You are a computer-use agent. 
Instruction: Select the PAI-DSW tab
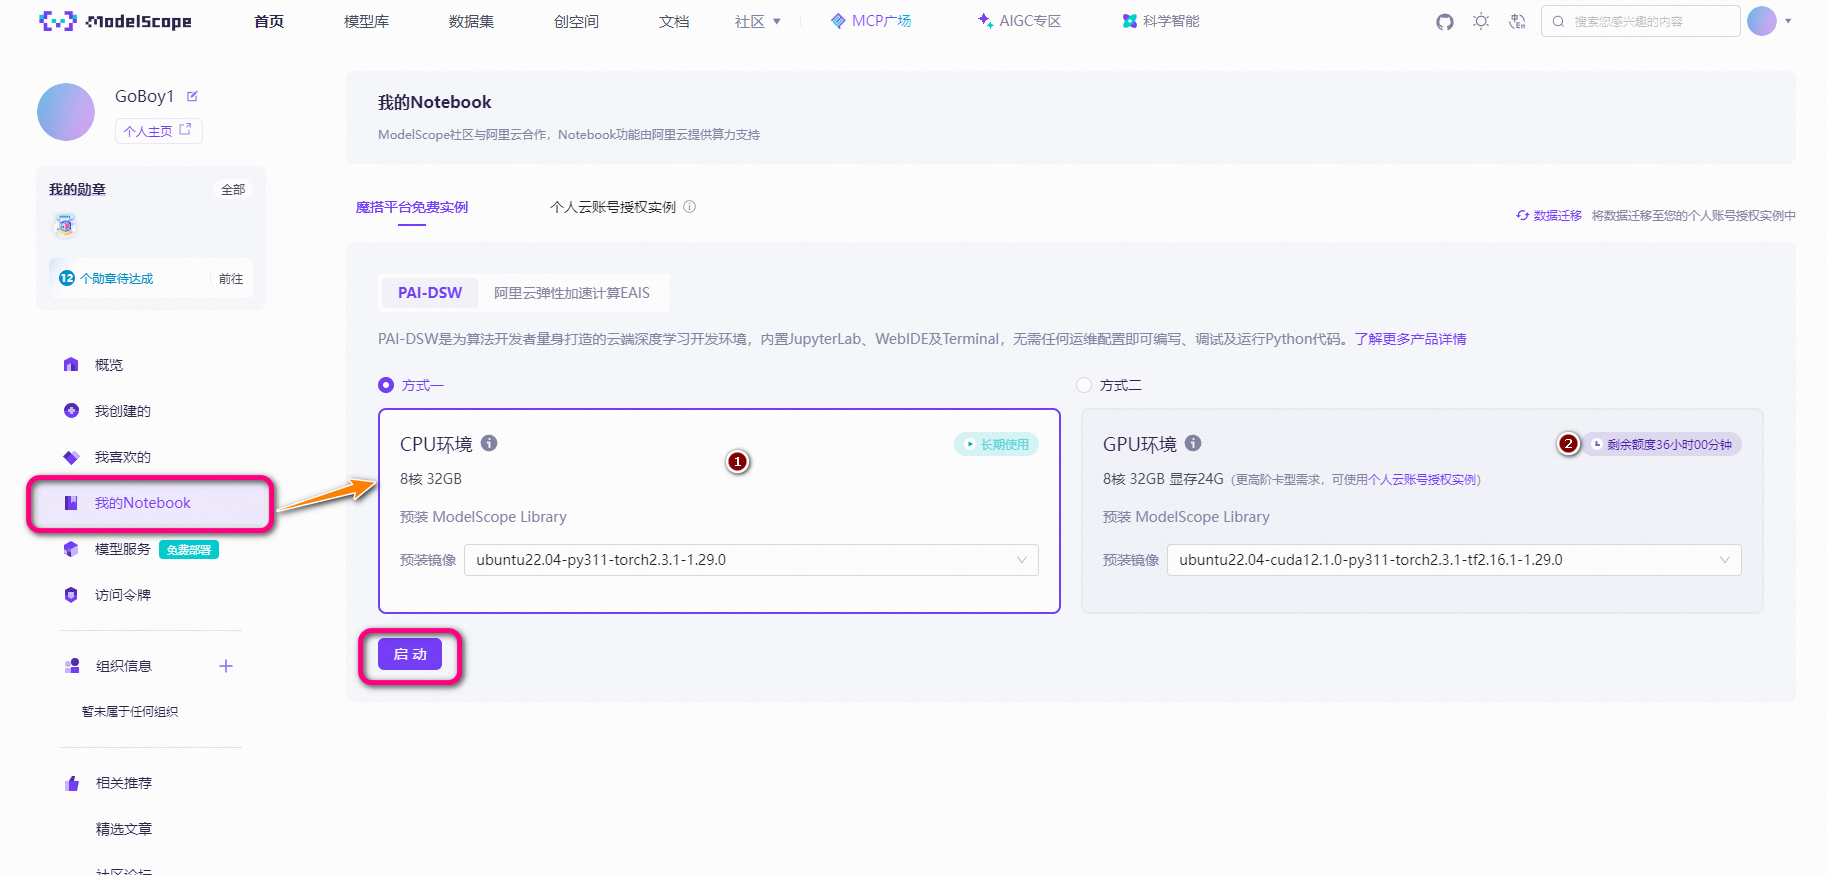430,293
